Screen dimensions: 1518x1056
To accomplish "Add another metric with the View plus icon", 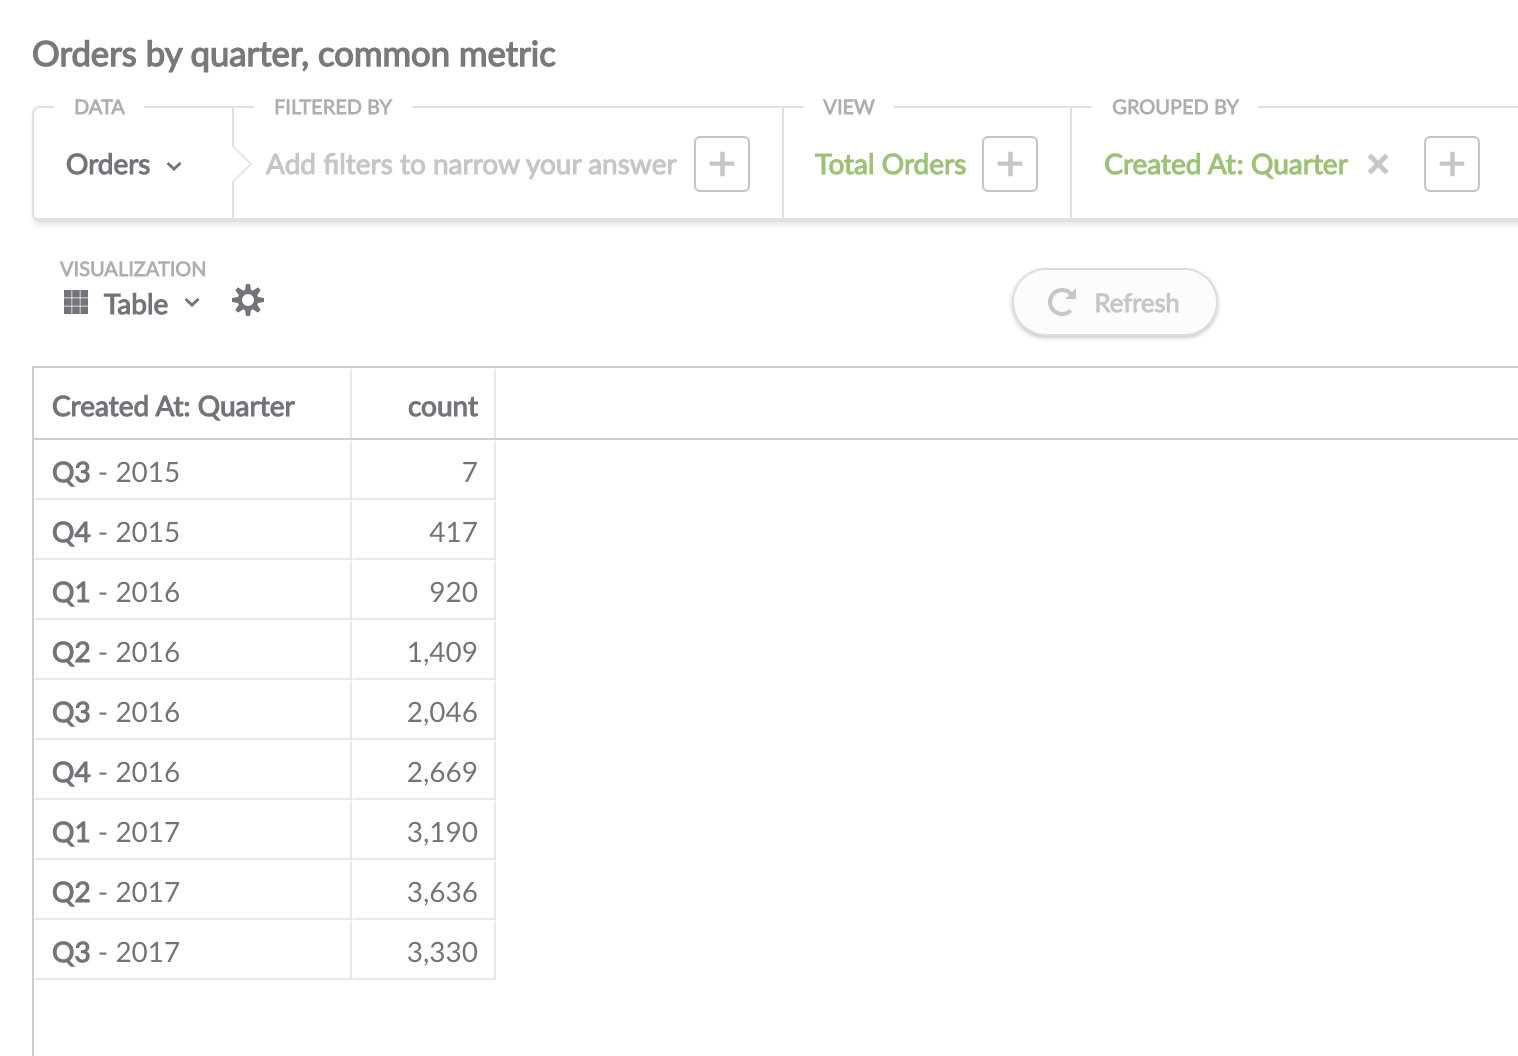I will point(1009,164).
